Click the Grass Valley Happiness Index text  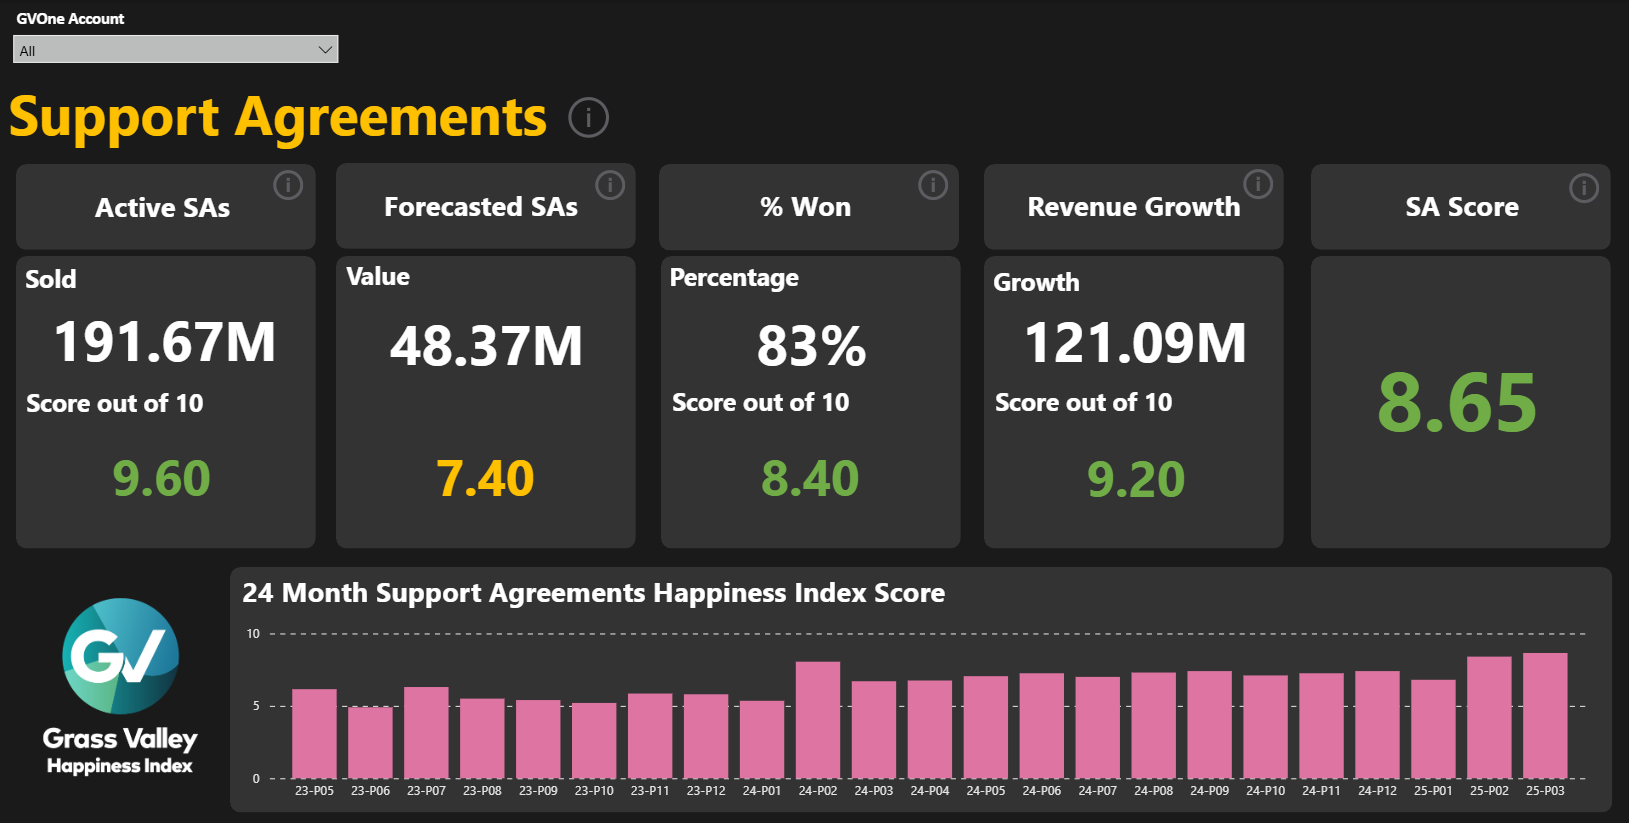[120, 751]
